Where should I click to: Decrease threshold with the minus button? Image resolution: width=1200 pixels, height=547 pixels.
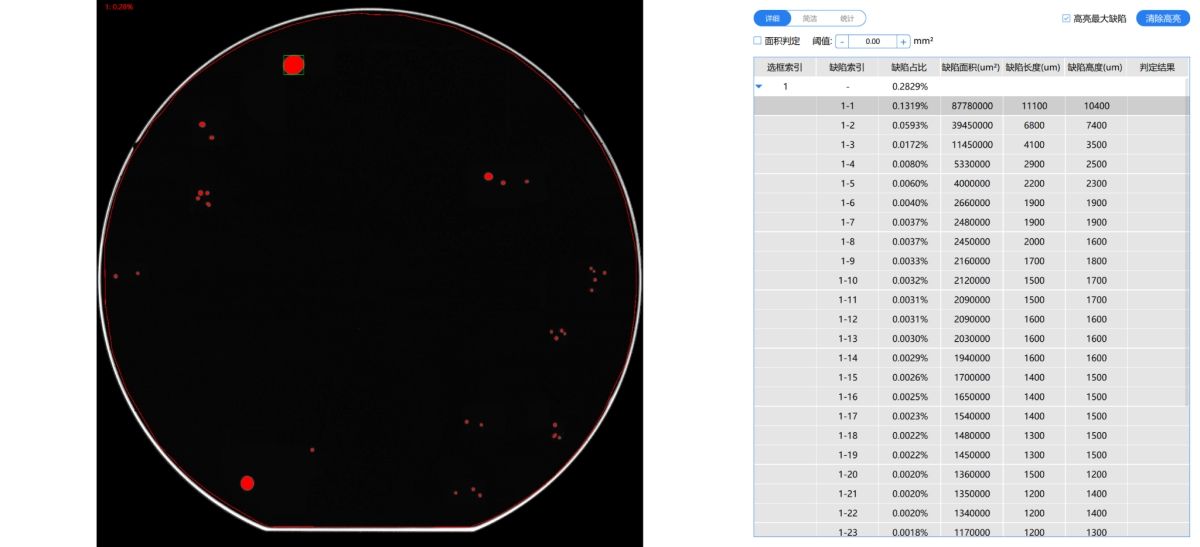tap(842, 41)
